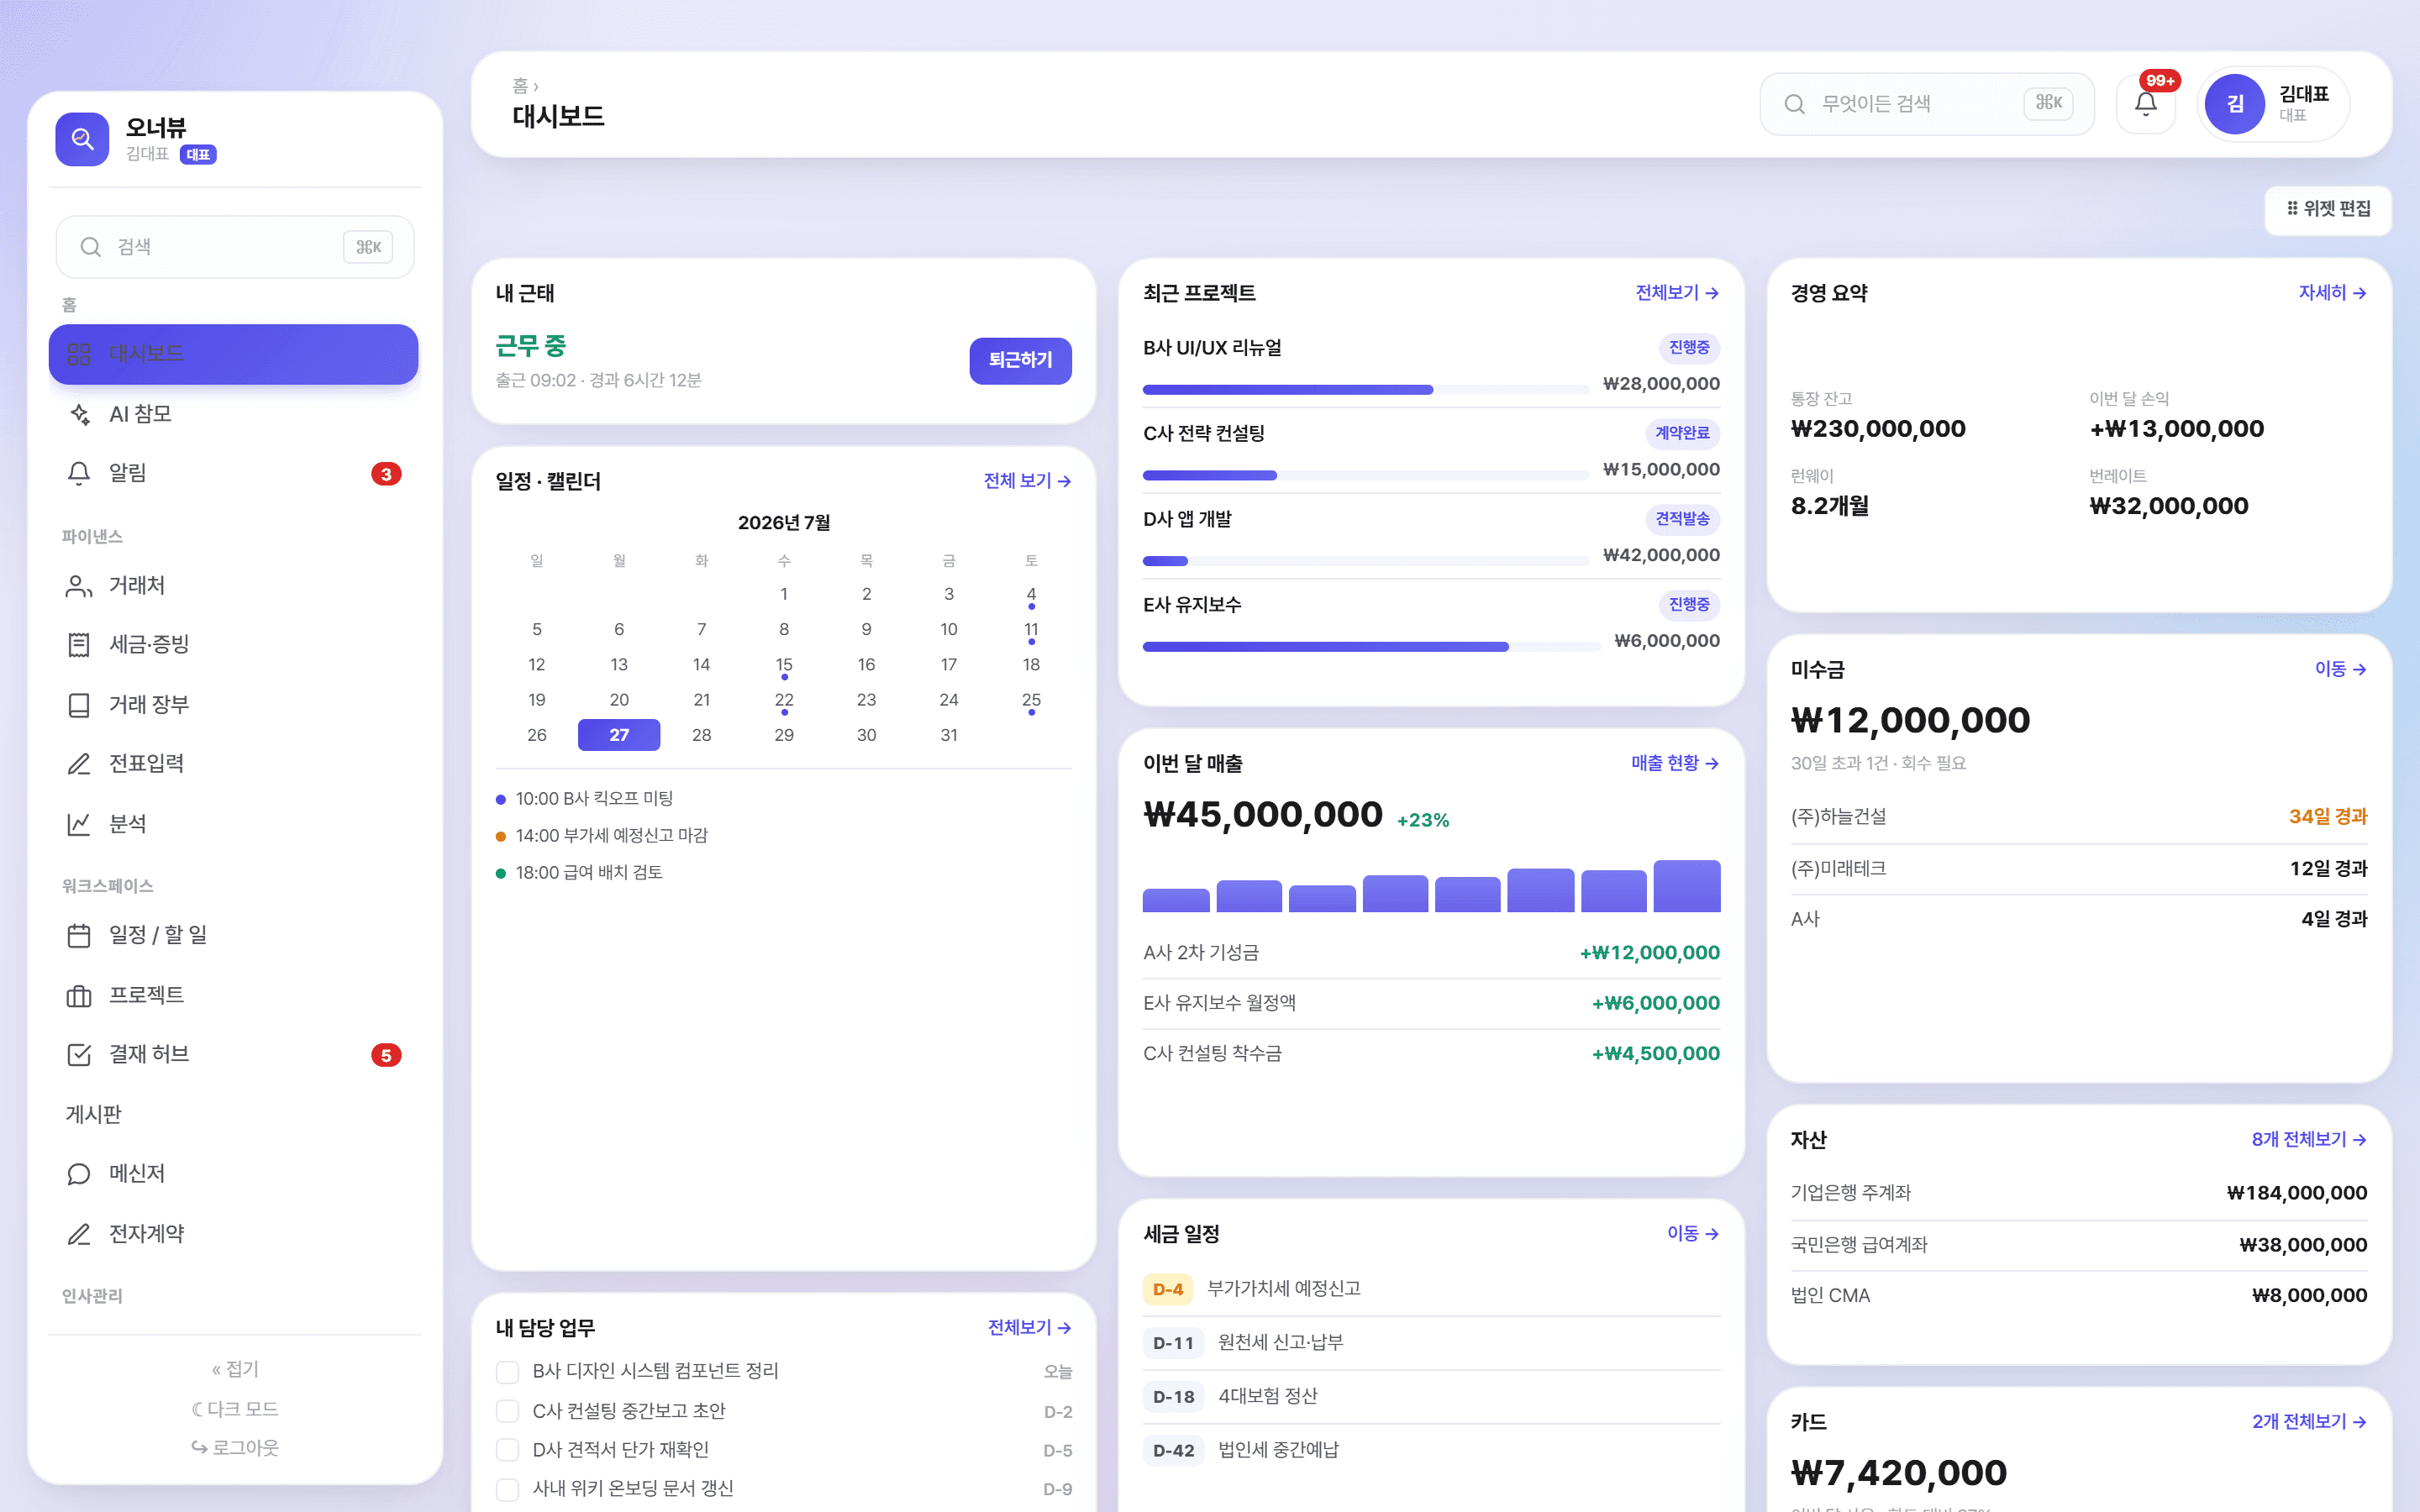
Task: Click the 분석 chart icon
Action: click(79, 824)
